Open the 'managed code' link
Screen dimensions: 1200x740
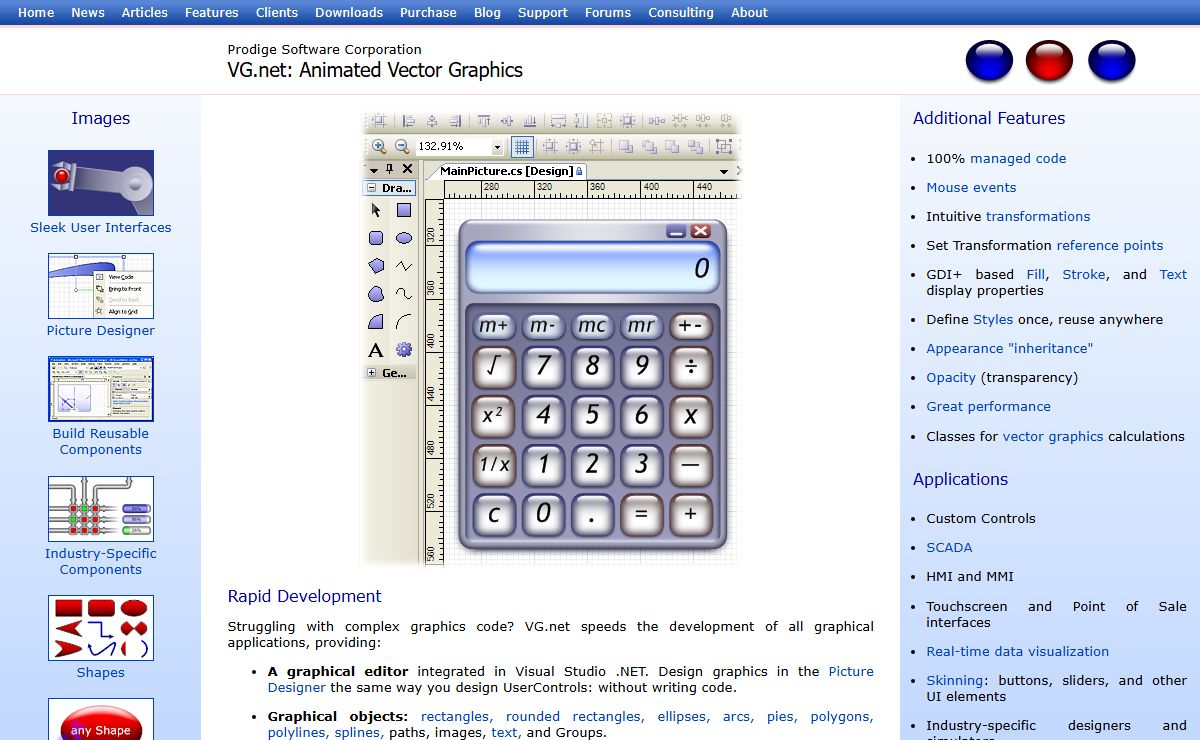tap(1018, 158)
